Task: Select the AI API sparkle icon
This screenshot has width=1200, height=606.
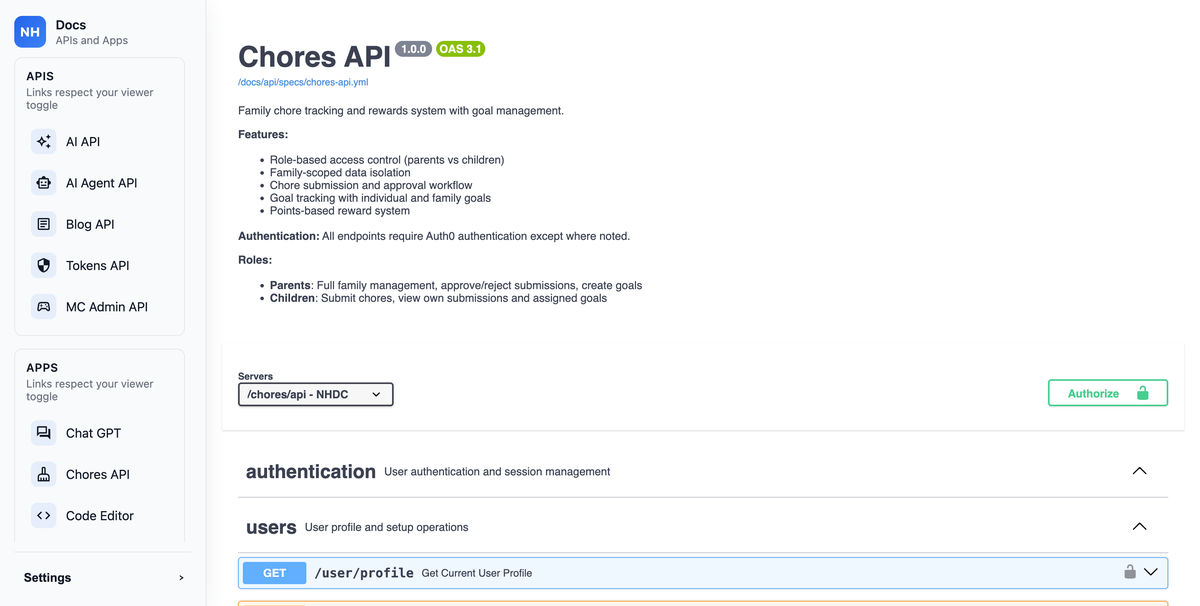Action: pyautogui.click(x=44, y=141)
